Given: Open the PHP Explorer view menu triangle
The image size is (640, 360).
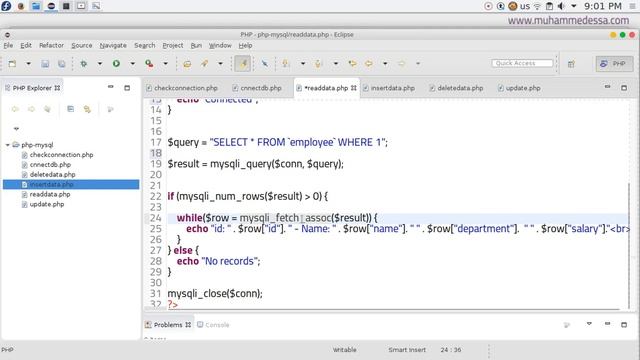Looking at the screenshot, I should (x=16, y=129).
